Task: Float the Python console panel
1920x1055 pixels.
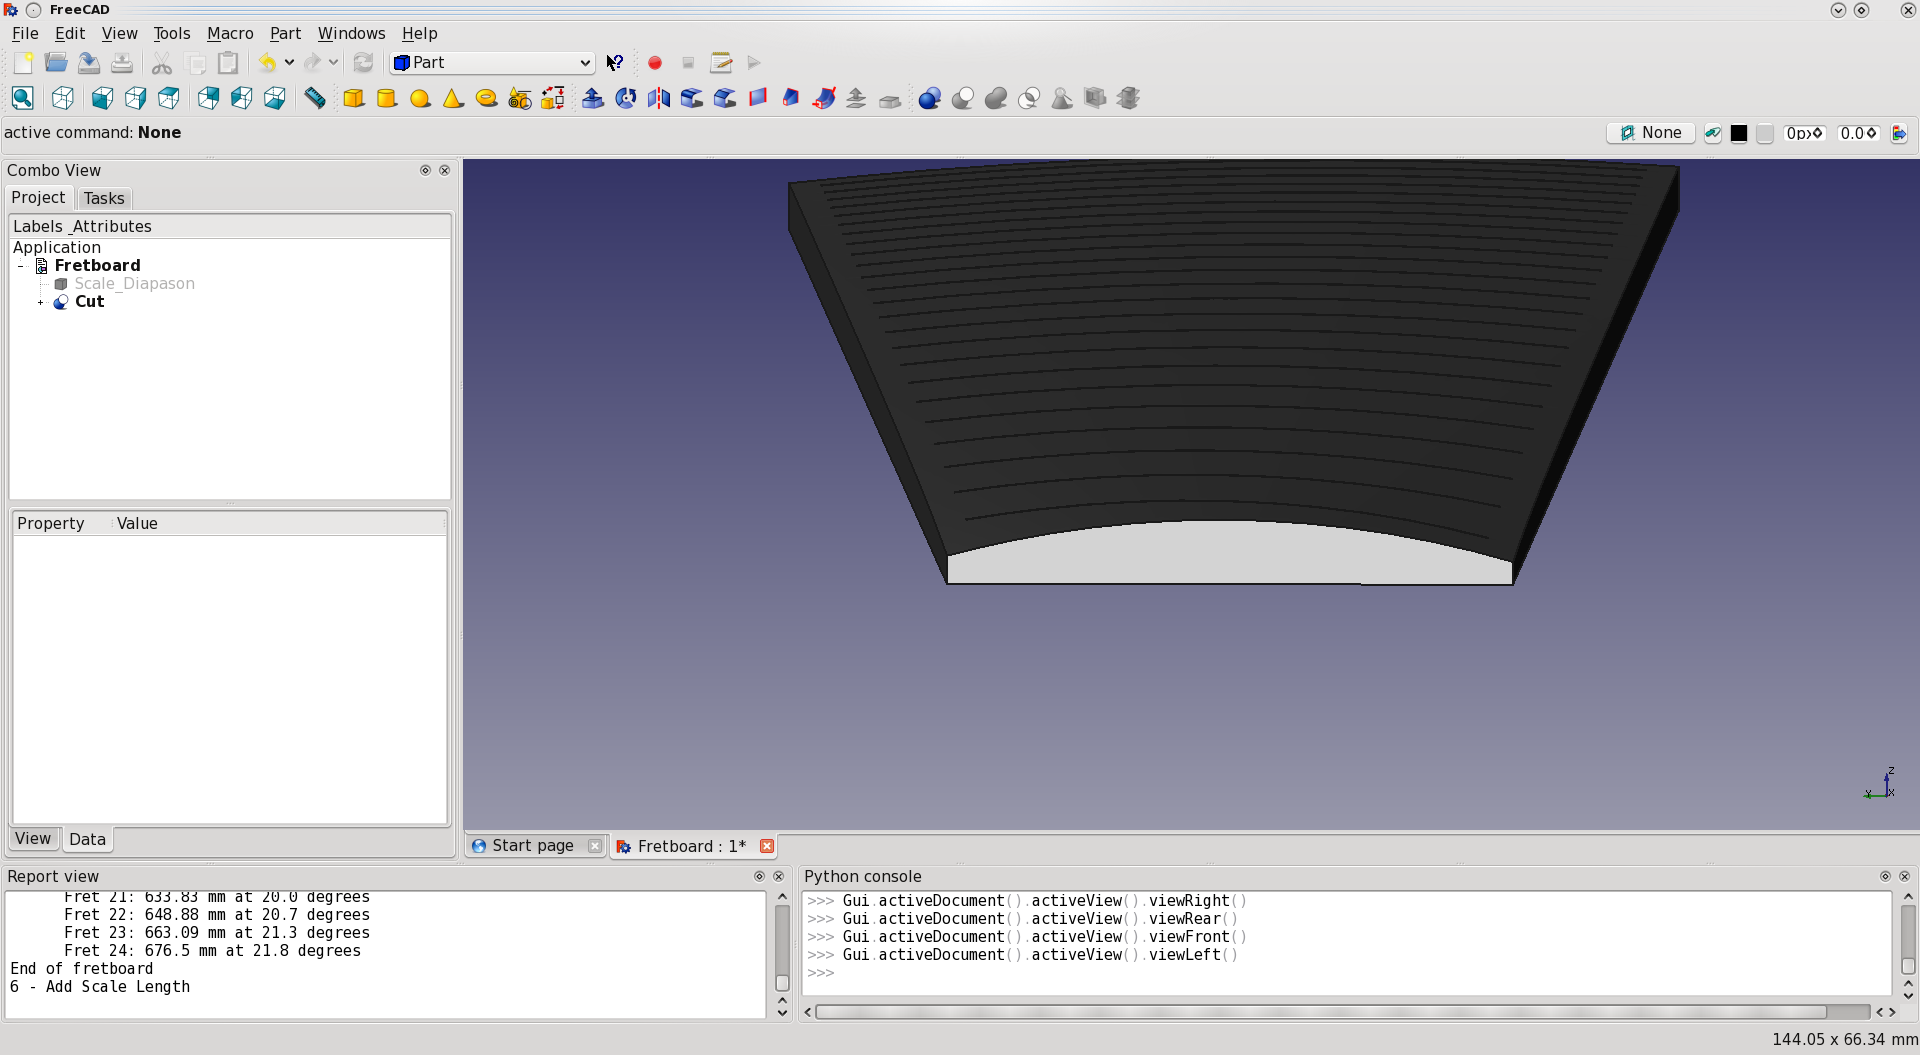Action: pos(1885,876)
